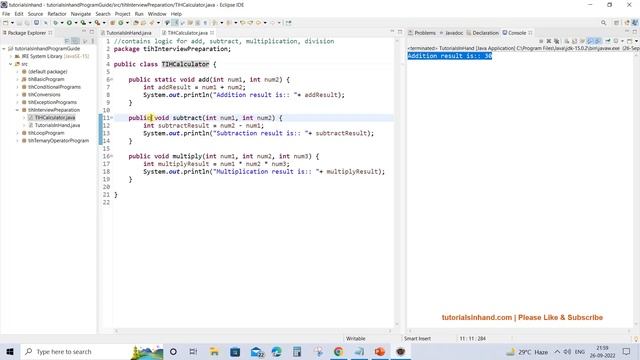The image size is (640, 360).
Task: Click the Save toolbar icon
Action: [19, 23]
